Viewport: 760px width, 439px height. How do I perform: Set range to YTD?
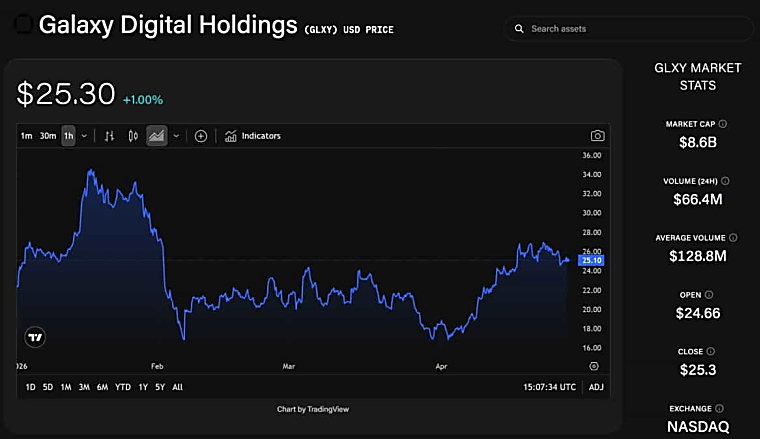point(123,387)
